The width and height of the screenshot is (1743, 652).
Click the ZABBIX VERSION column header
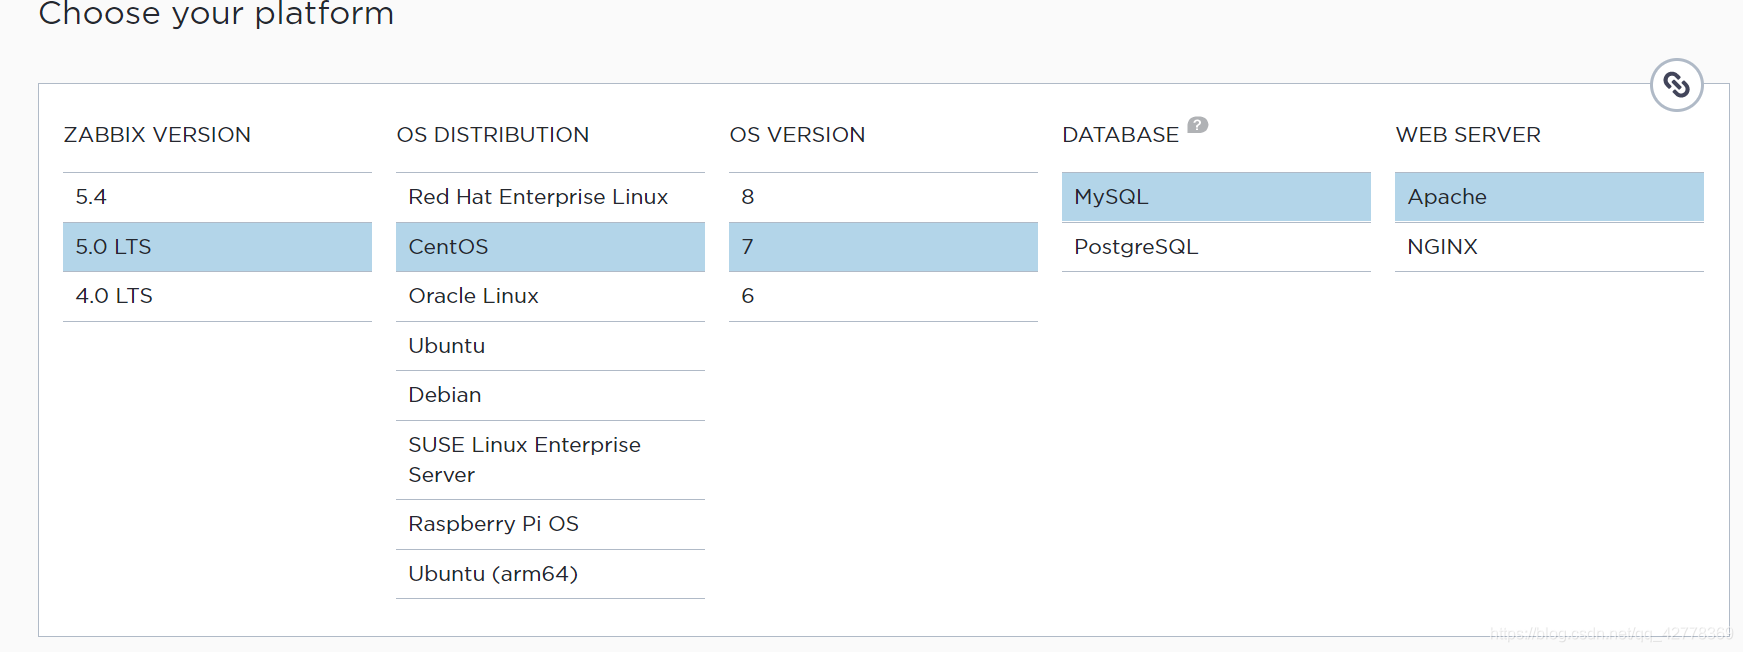(x=157, y=135)
